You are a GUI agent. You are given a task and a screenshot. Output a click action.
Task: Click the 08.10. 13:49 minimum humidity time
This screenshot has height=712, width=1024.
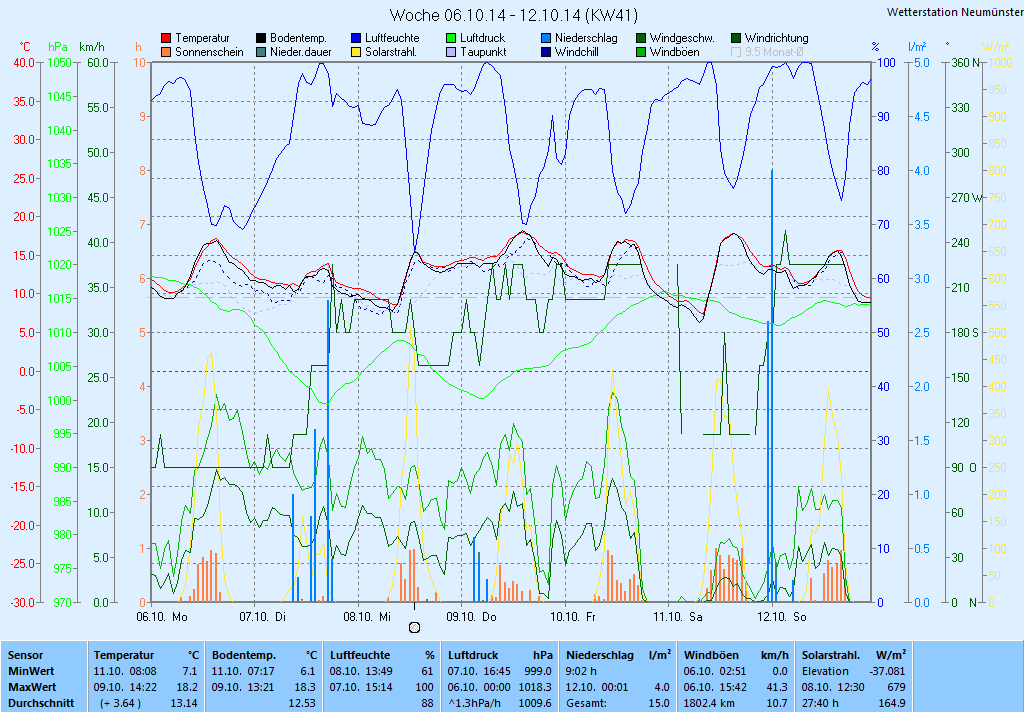[361, 672]
